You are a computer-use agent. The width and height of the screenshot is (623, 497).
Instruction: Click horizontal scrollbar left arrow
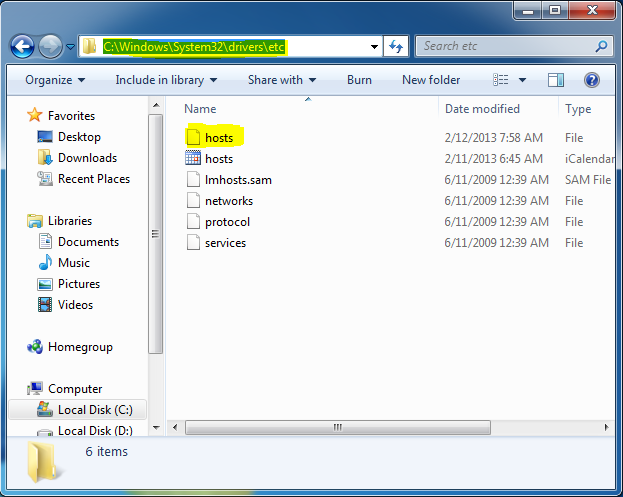tap(175, 427)
